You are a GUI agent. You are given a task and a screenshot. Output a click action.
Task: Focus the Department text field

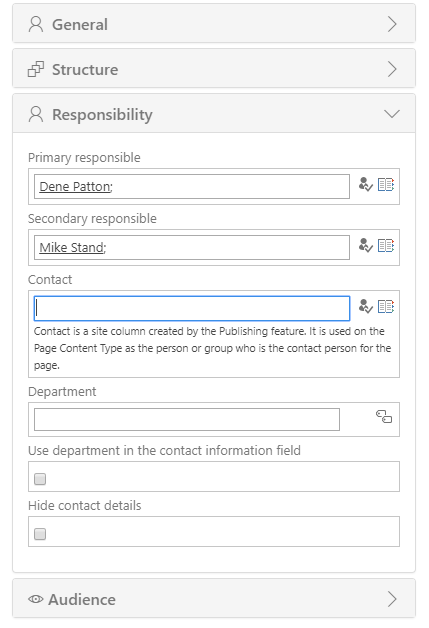tap(187, 419)
